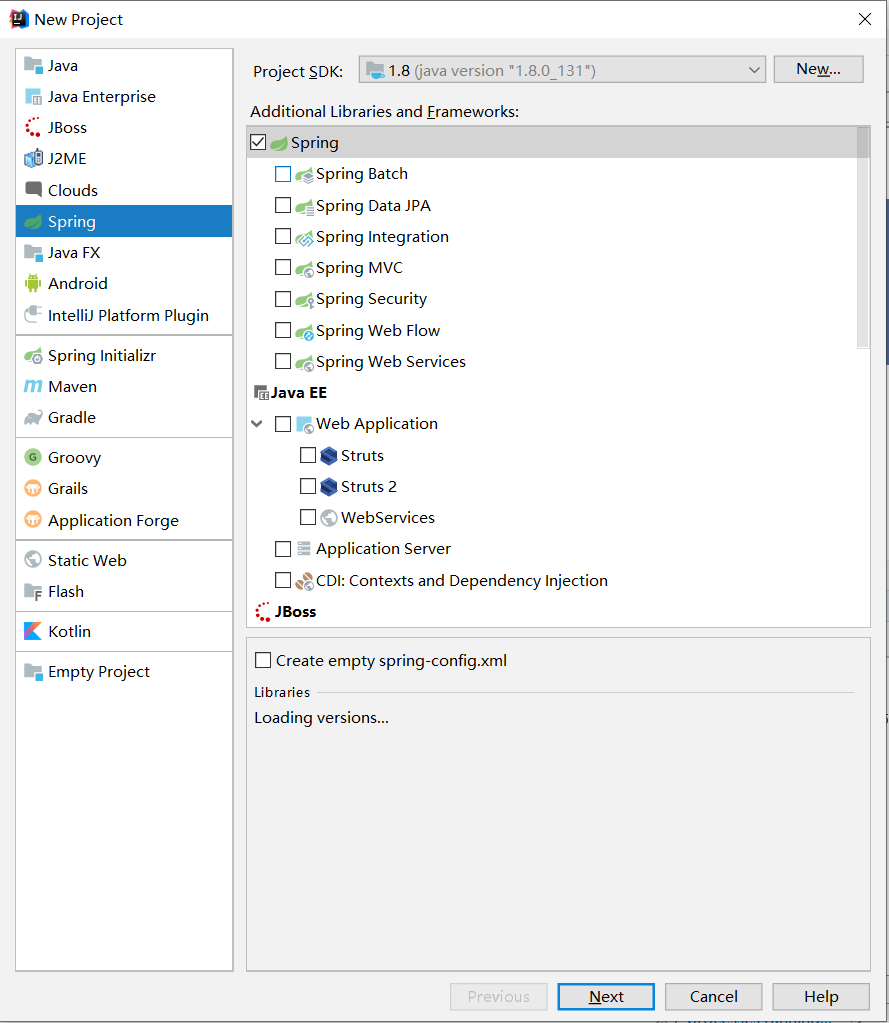
Task: Tick the Spring Data JPA checkbox
Action: click(282, 205)
